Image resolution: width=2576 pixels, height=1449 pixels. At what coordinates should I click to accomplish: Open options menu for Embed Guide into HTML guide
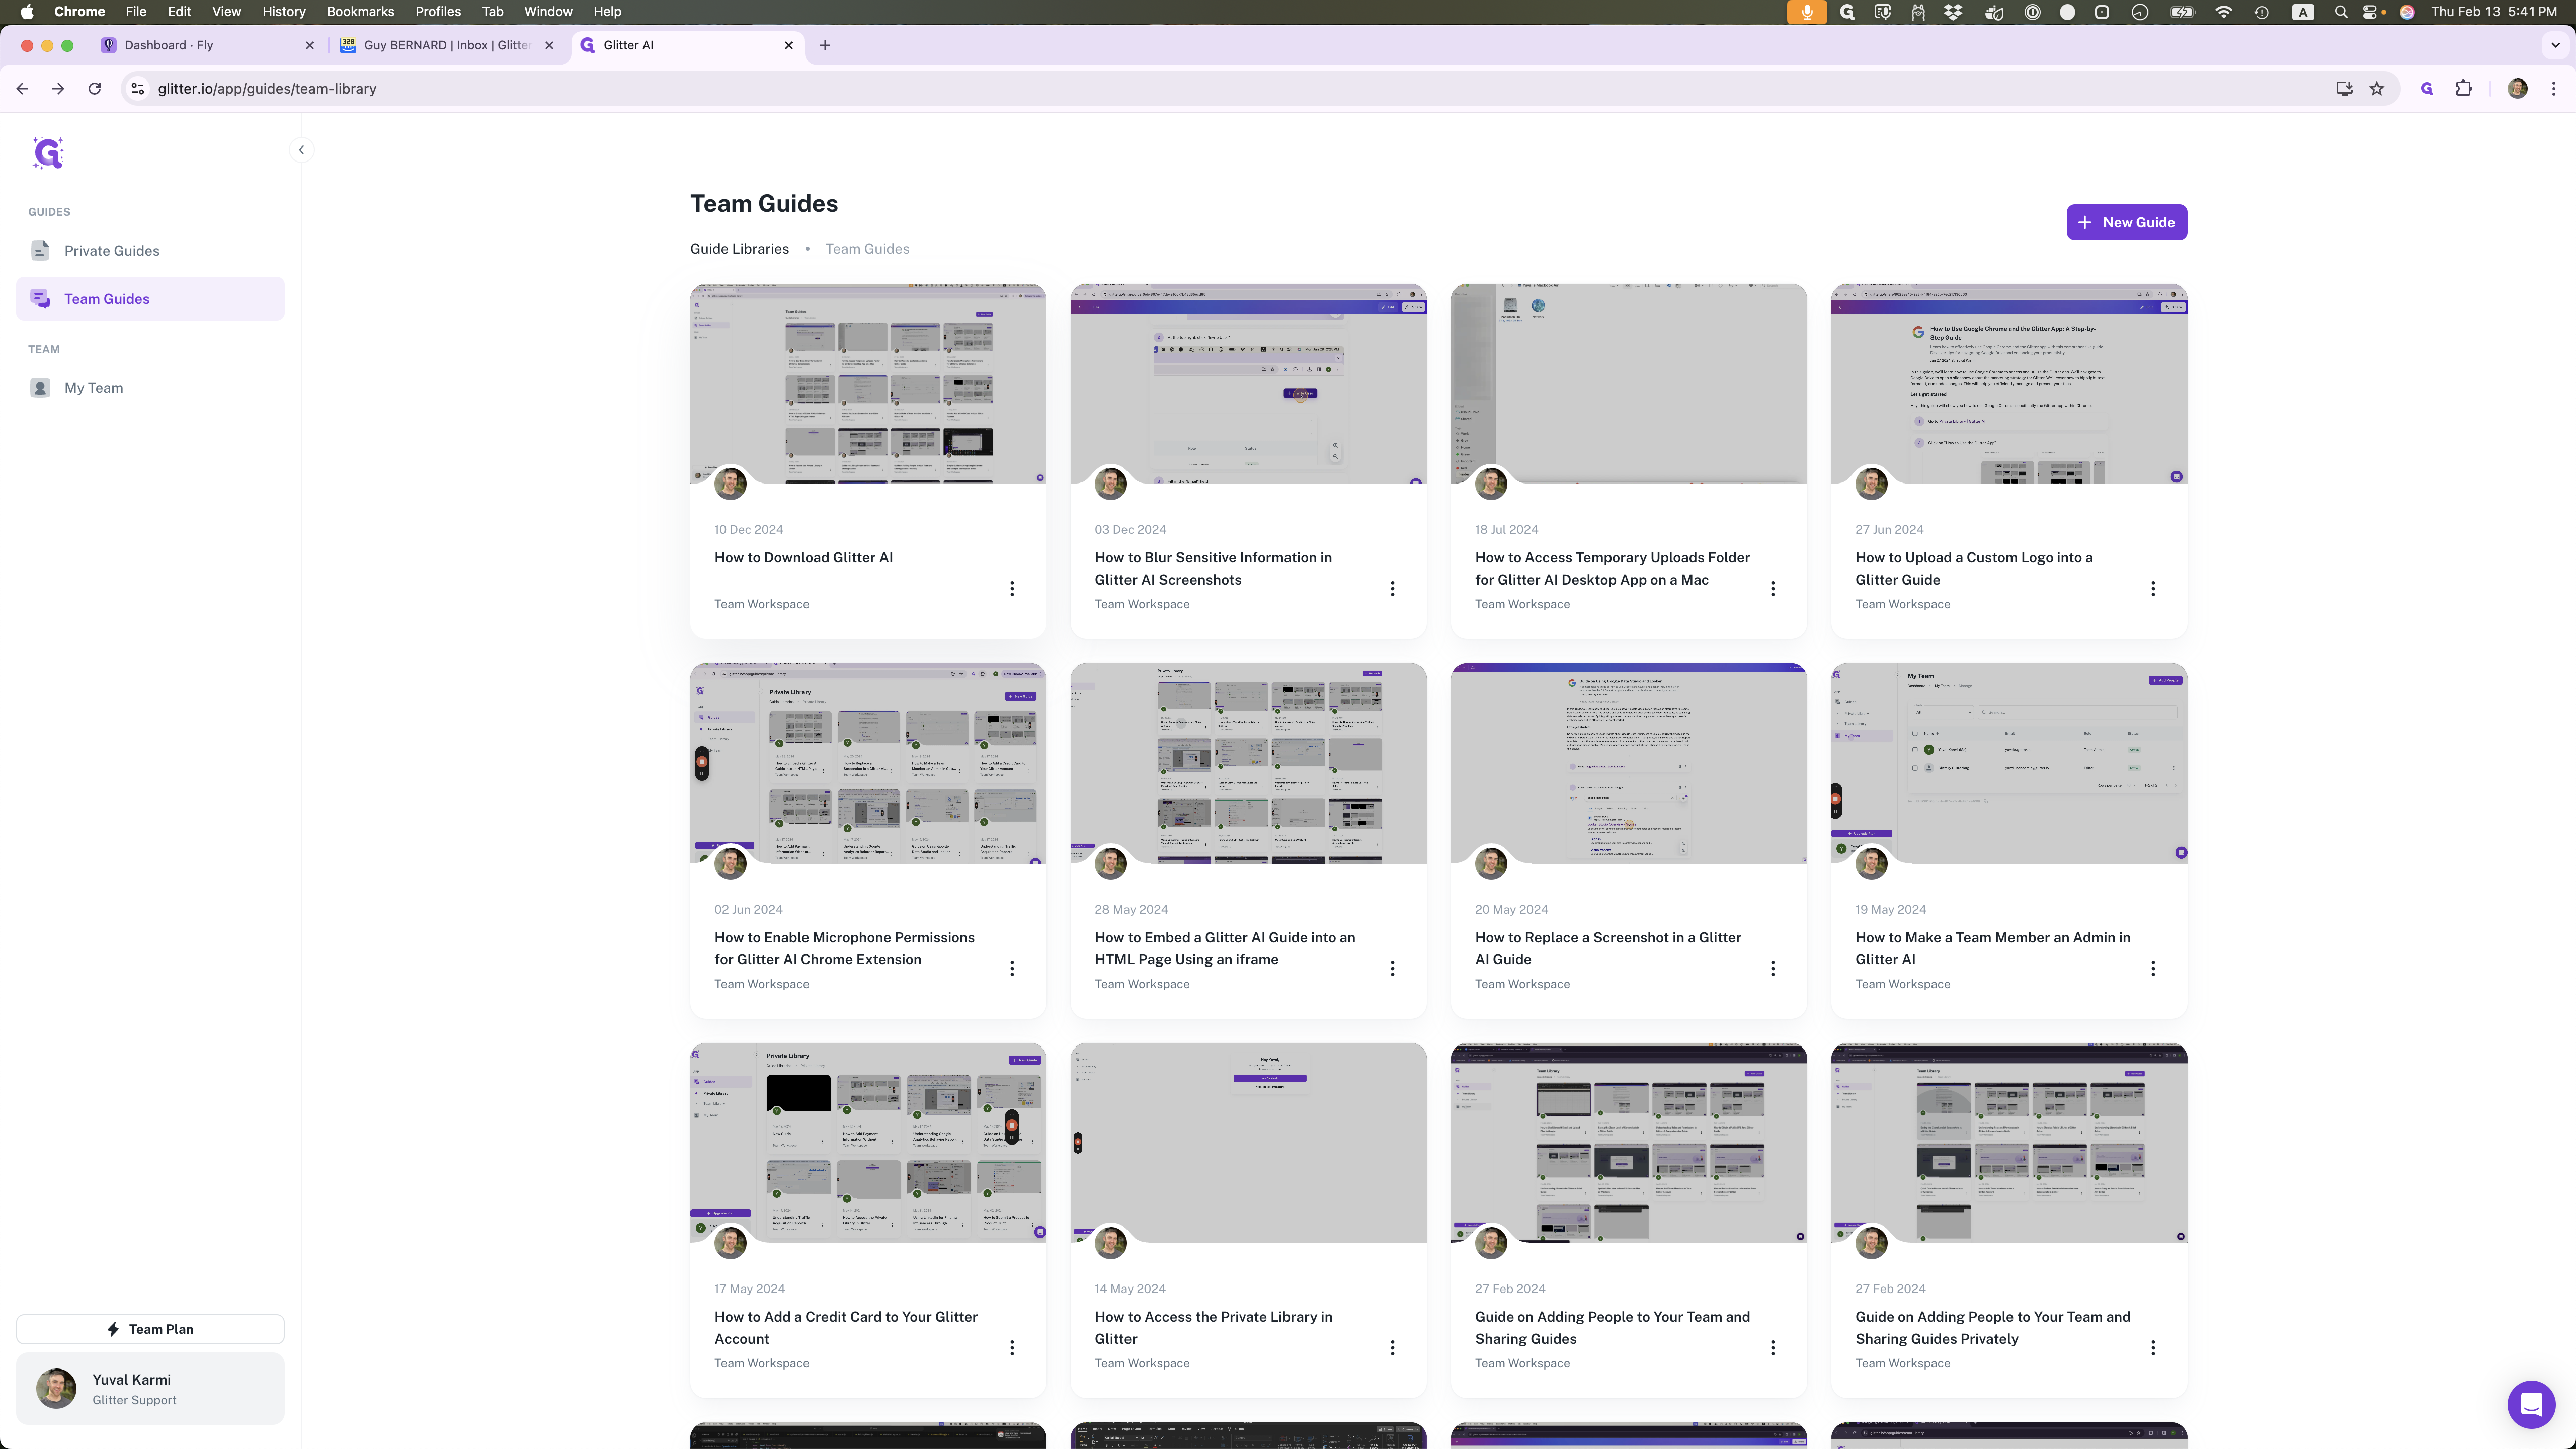(1392, 968)
